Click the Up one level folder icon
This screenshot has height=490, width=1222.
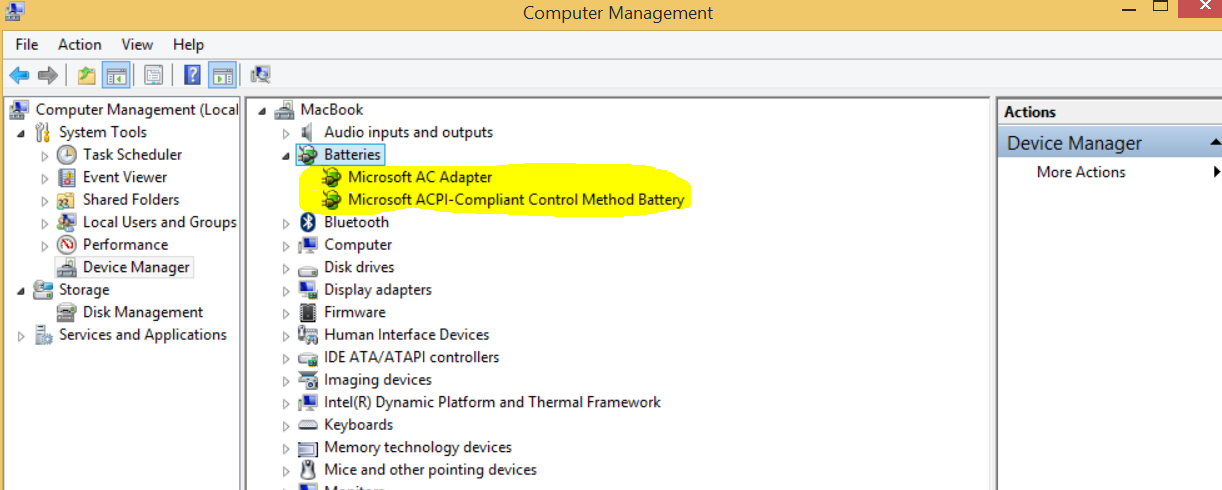(87, 75)
